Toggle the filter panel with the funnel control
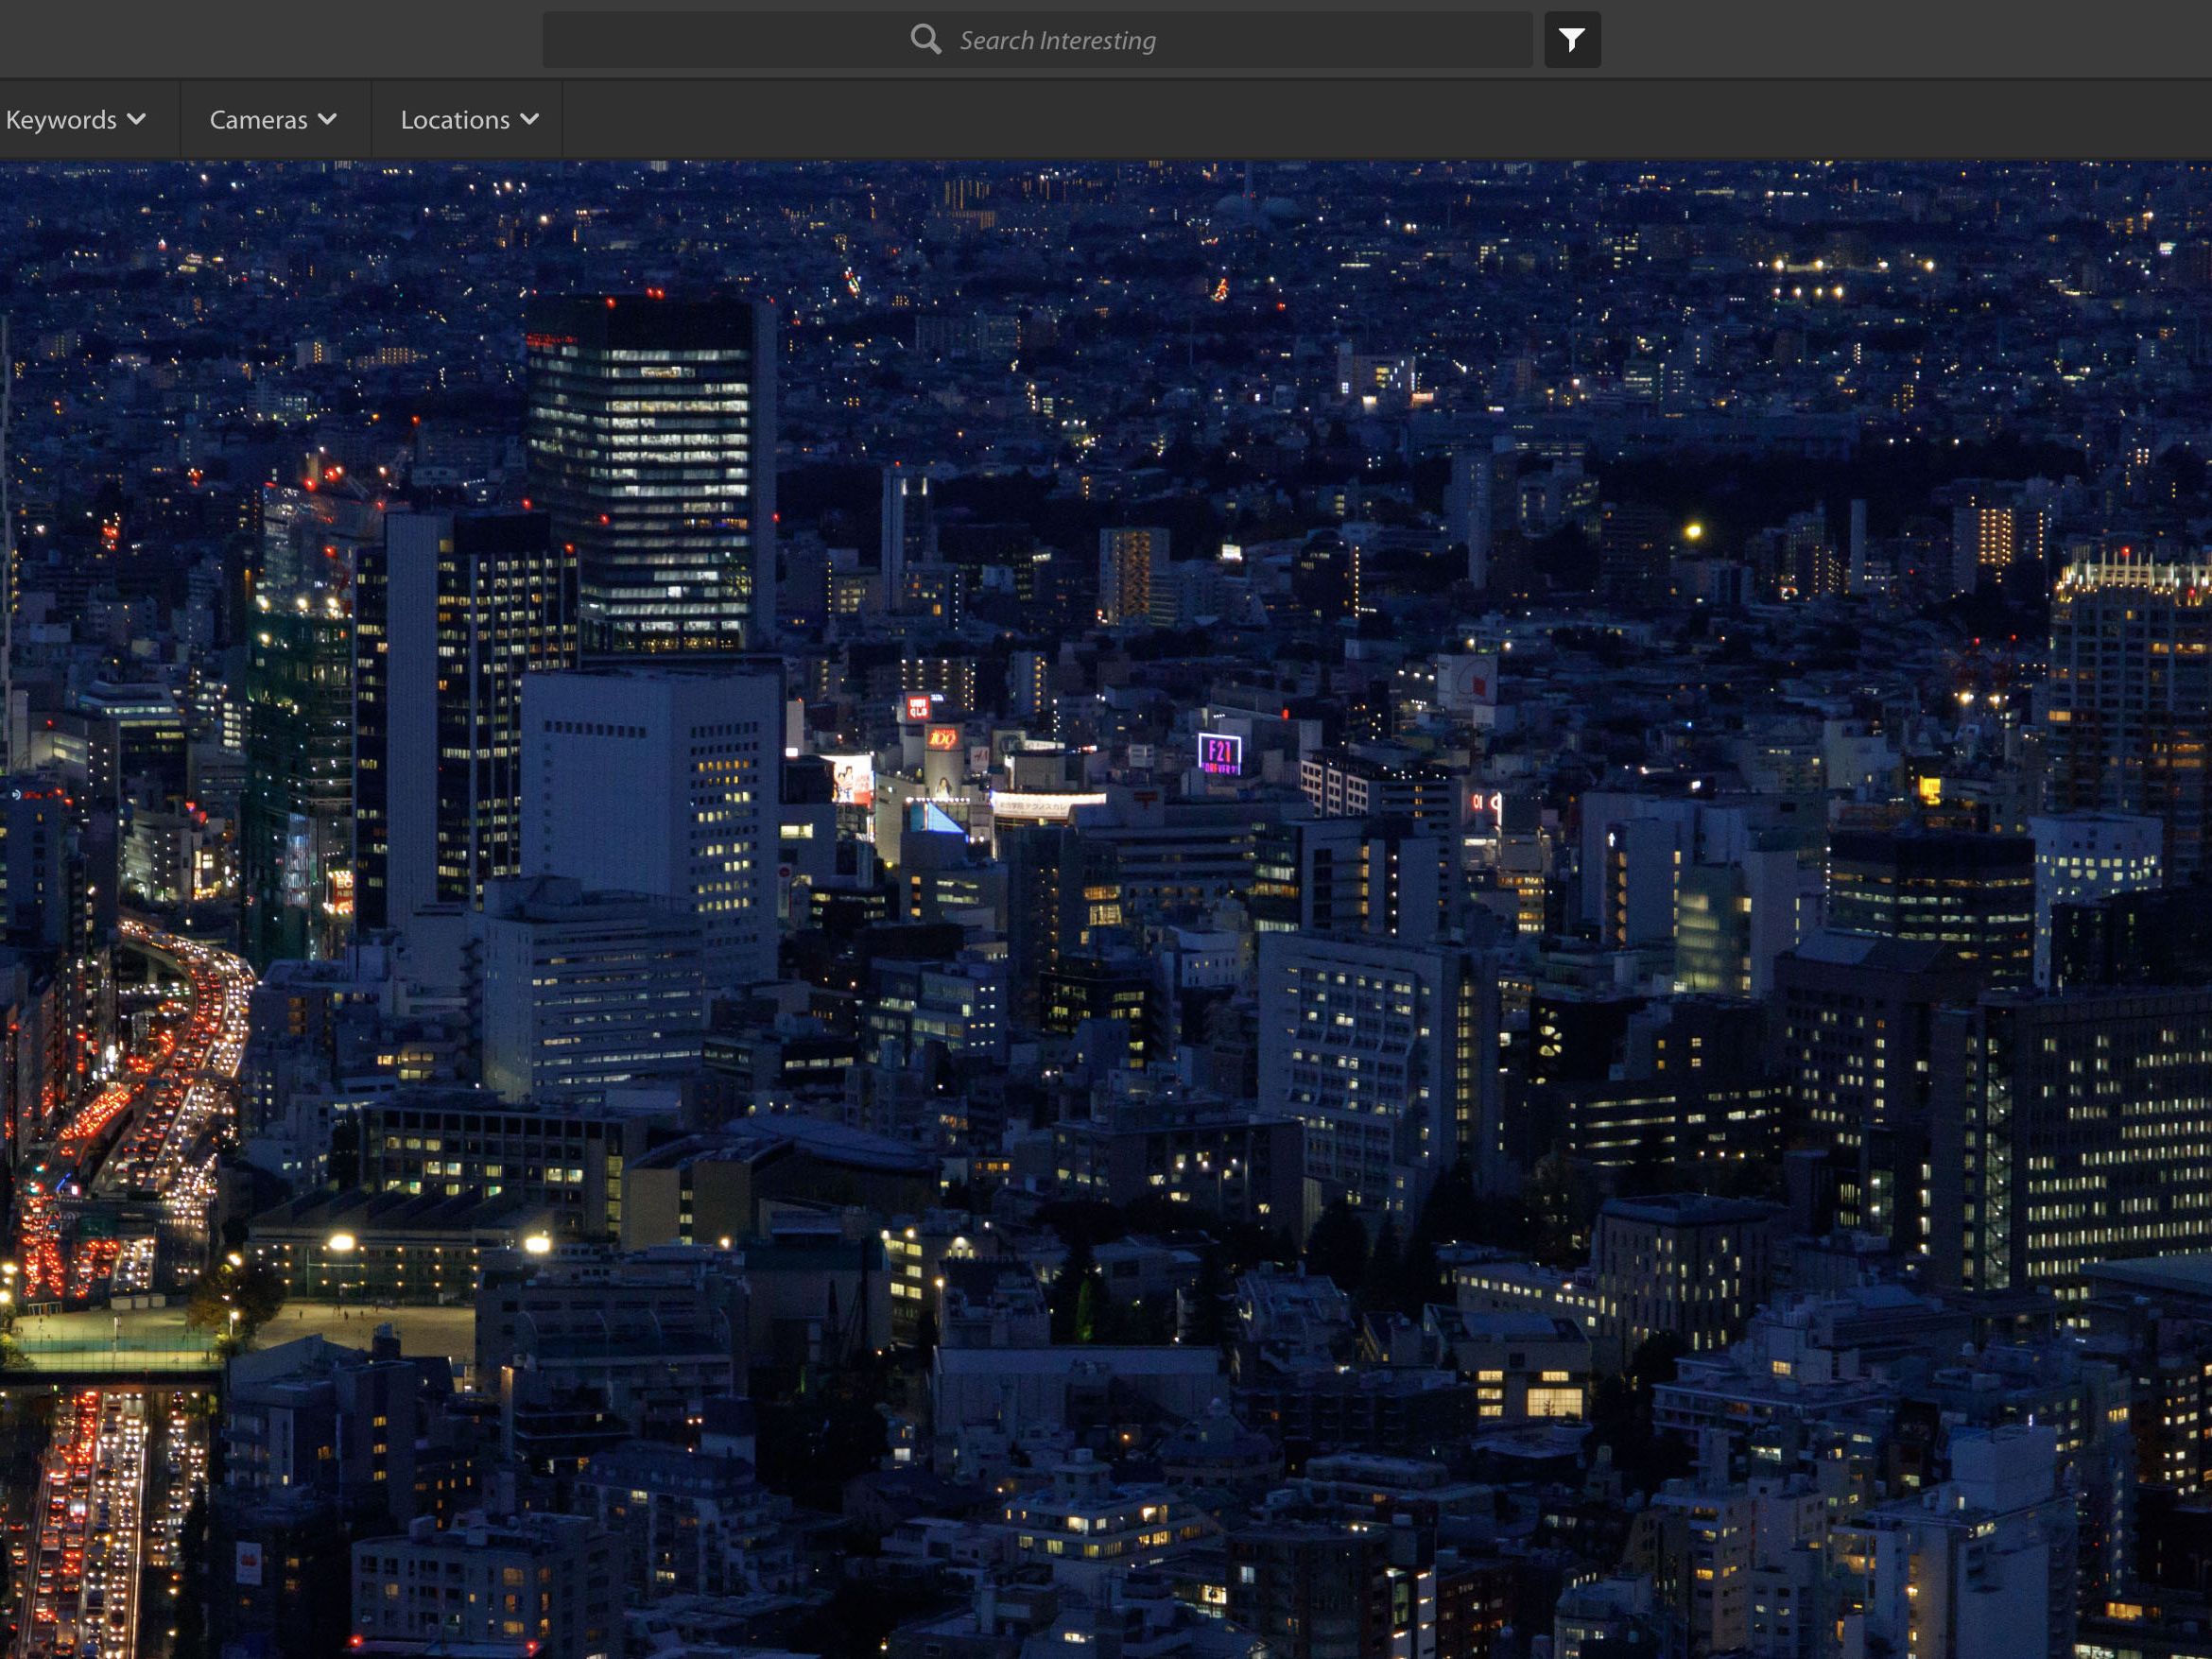 coord(1572,40)
